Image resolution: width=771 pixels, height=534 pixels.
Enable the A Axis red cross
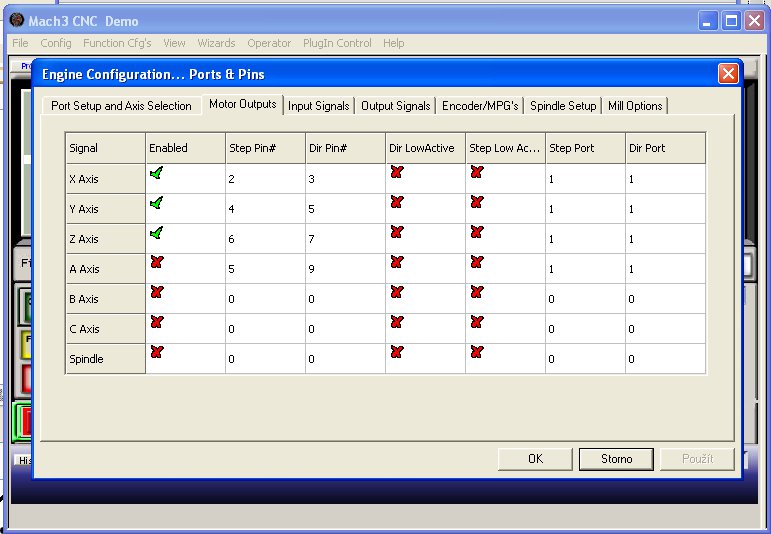(x=156, y=263)
